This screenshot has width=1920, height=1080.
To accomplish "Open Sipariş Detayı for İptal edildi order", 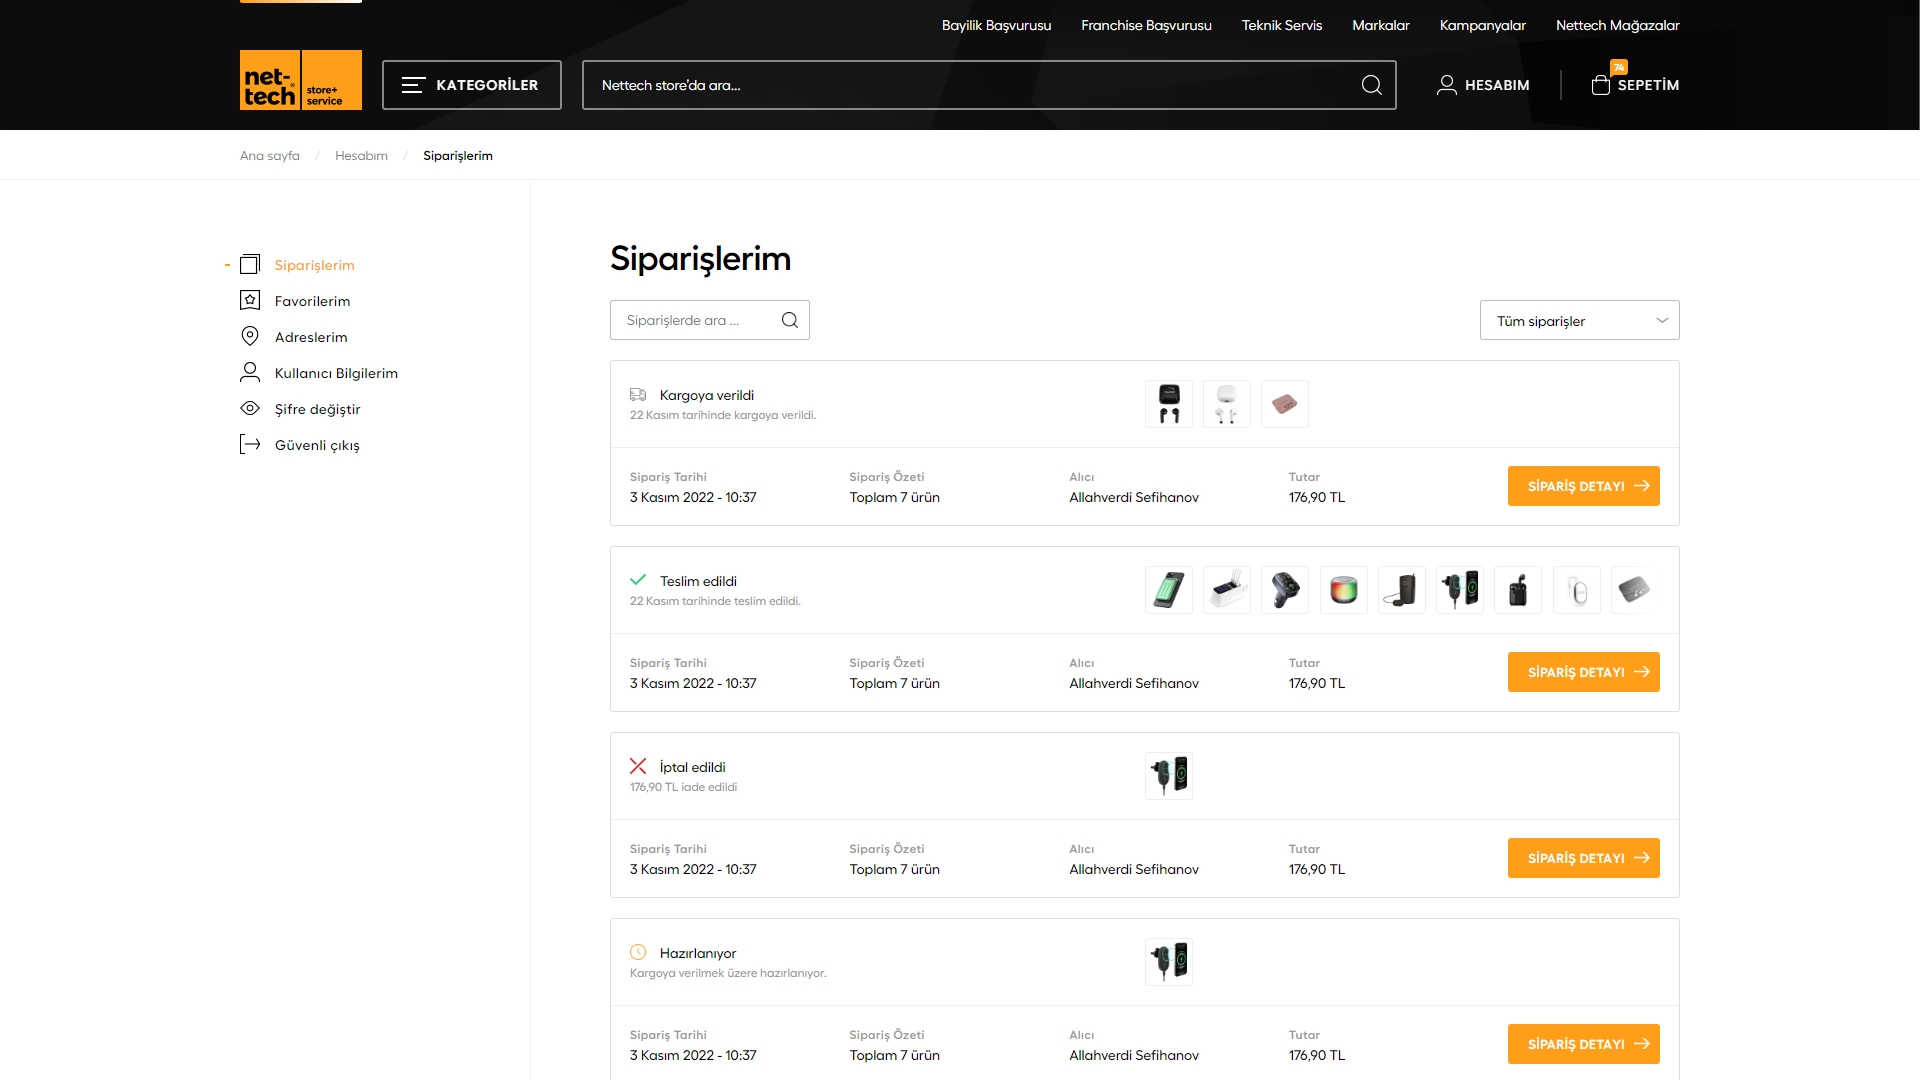I will [1583, 858].
